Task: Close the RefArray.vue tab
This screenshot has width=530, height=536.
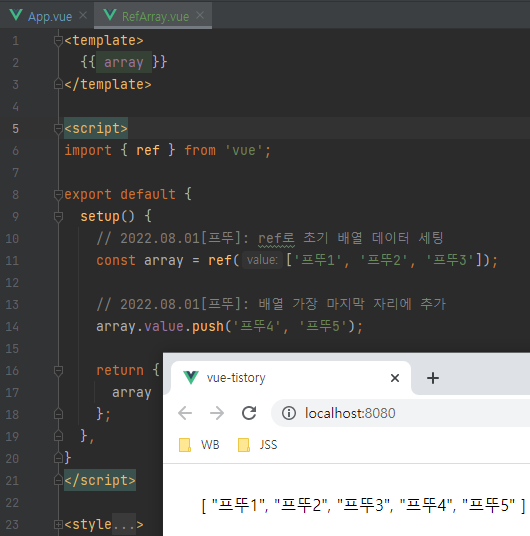Action: 200,15
